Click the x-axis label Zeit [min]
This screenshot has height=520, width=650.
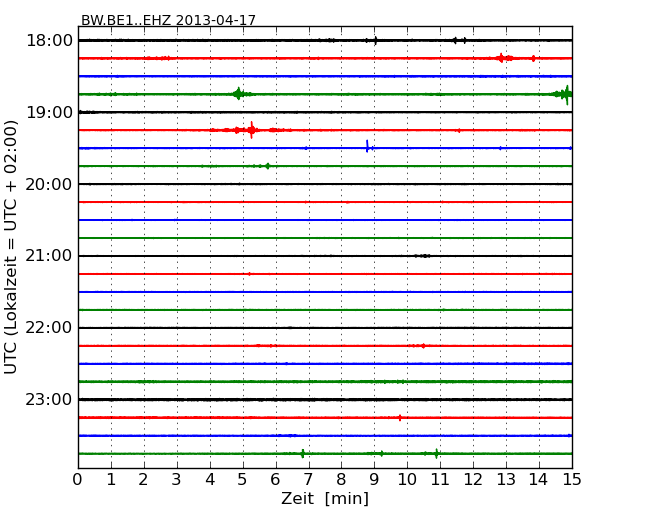325,498
